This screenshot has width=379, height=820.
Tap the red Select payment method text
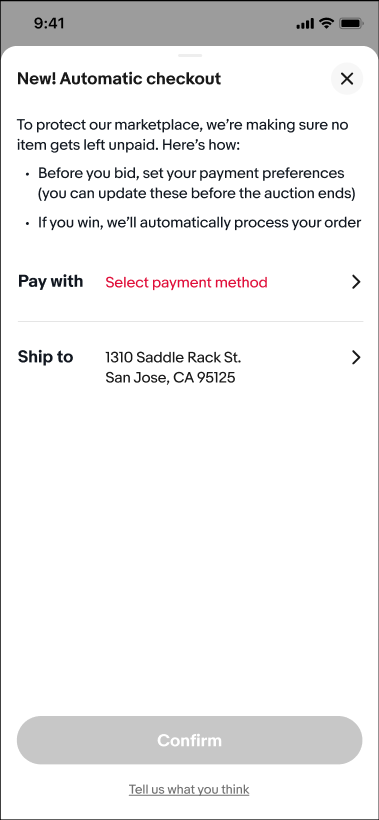186,282
